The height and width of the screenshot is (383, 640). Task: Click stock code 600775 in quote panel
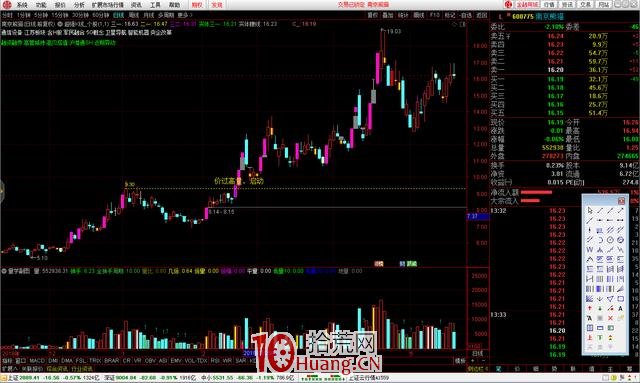pos(523,17)
